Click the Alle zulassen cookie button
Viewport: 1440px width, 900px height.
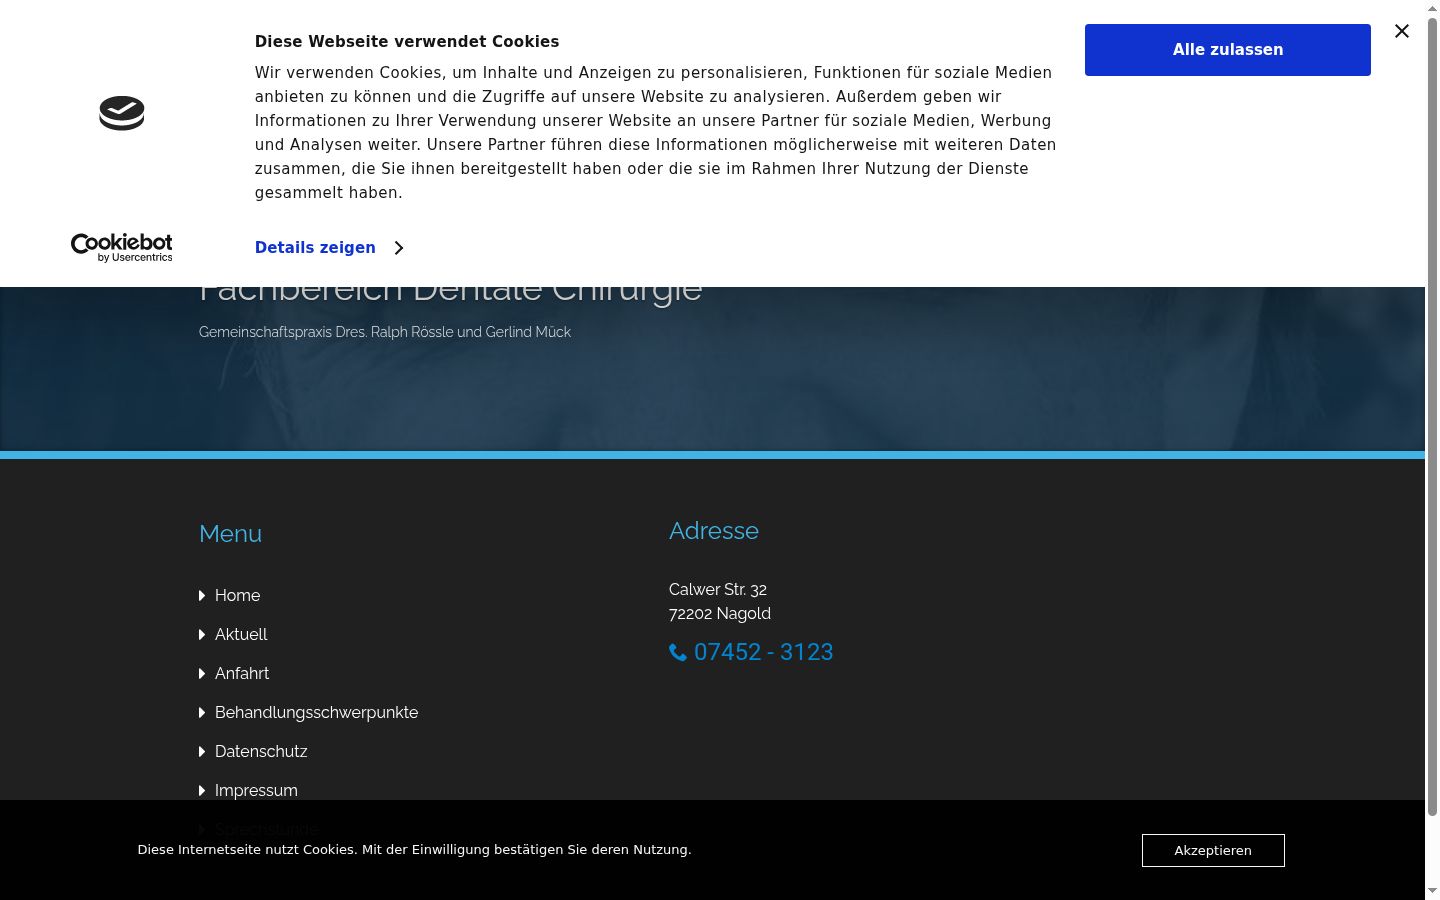[x=1227, y=50]
